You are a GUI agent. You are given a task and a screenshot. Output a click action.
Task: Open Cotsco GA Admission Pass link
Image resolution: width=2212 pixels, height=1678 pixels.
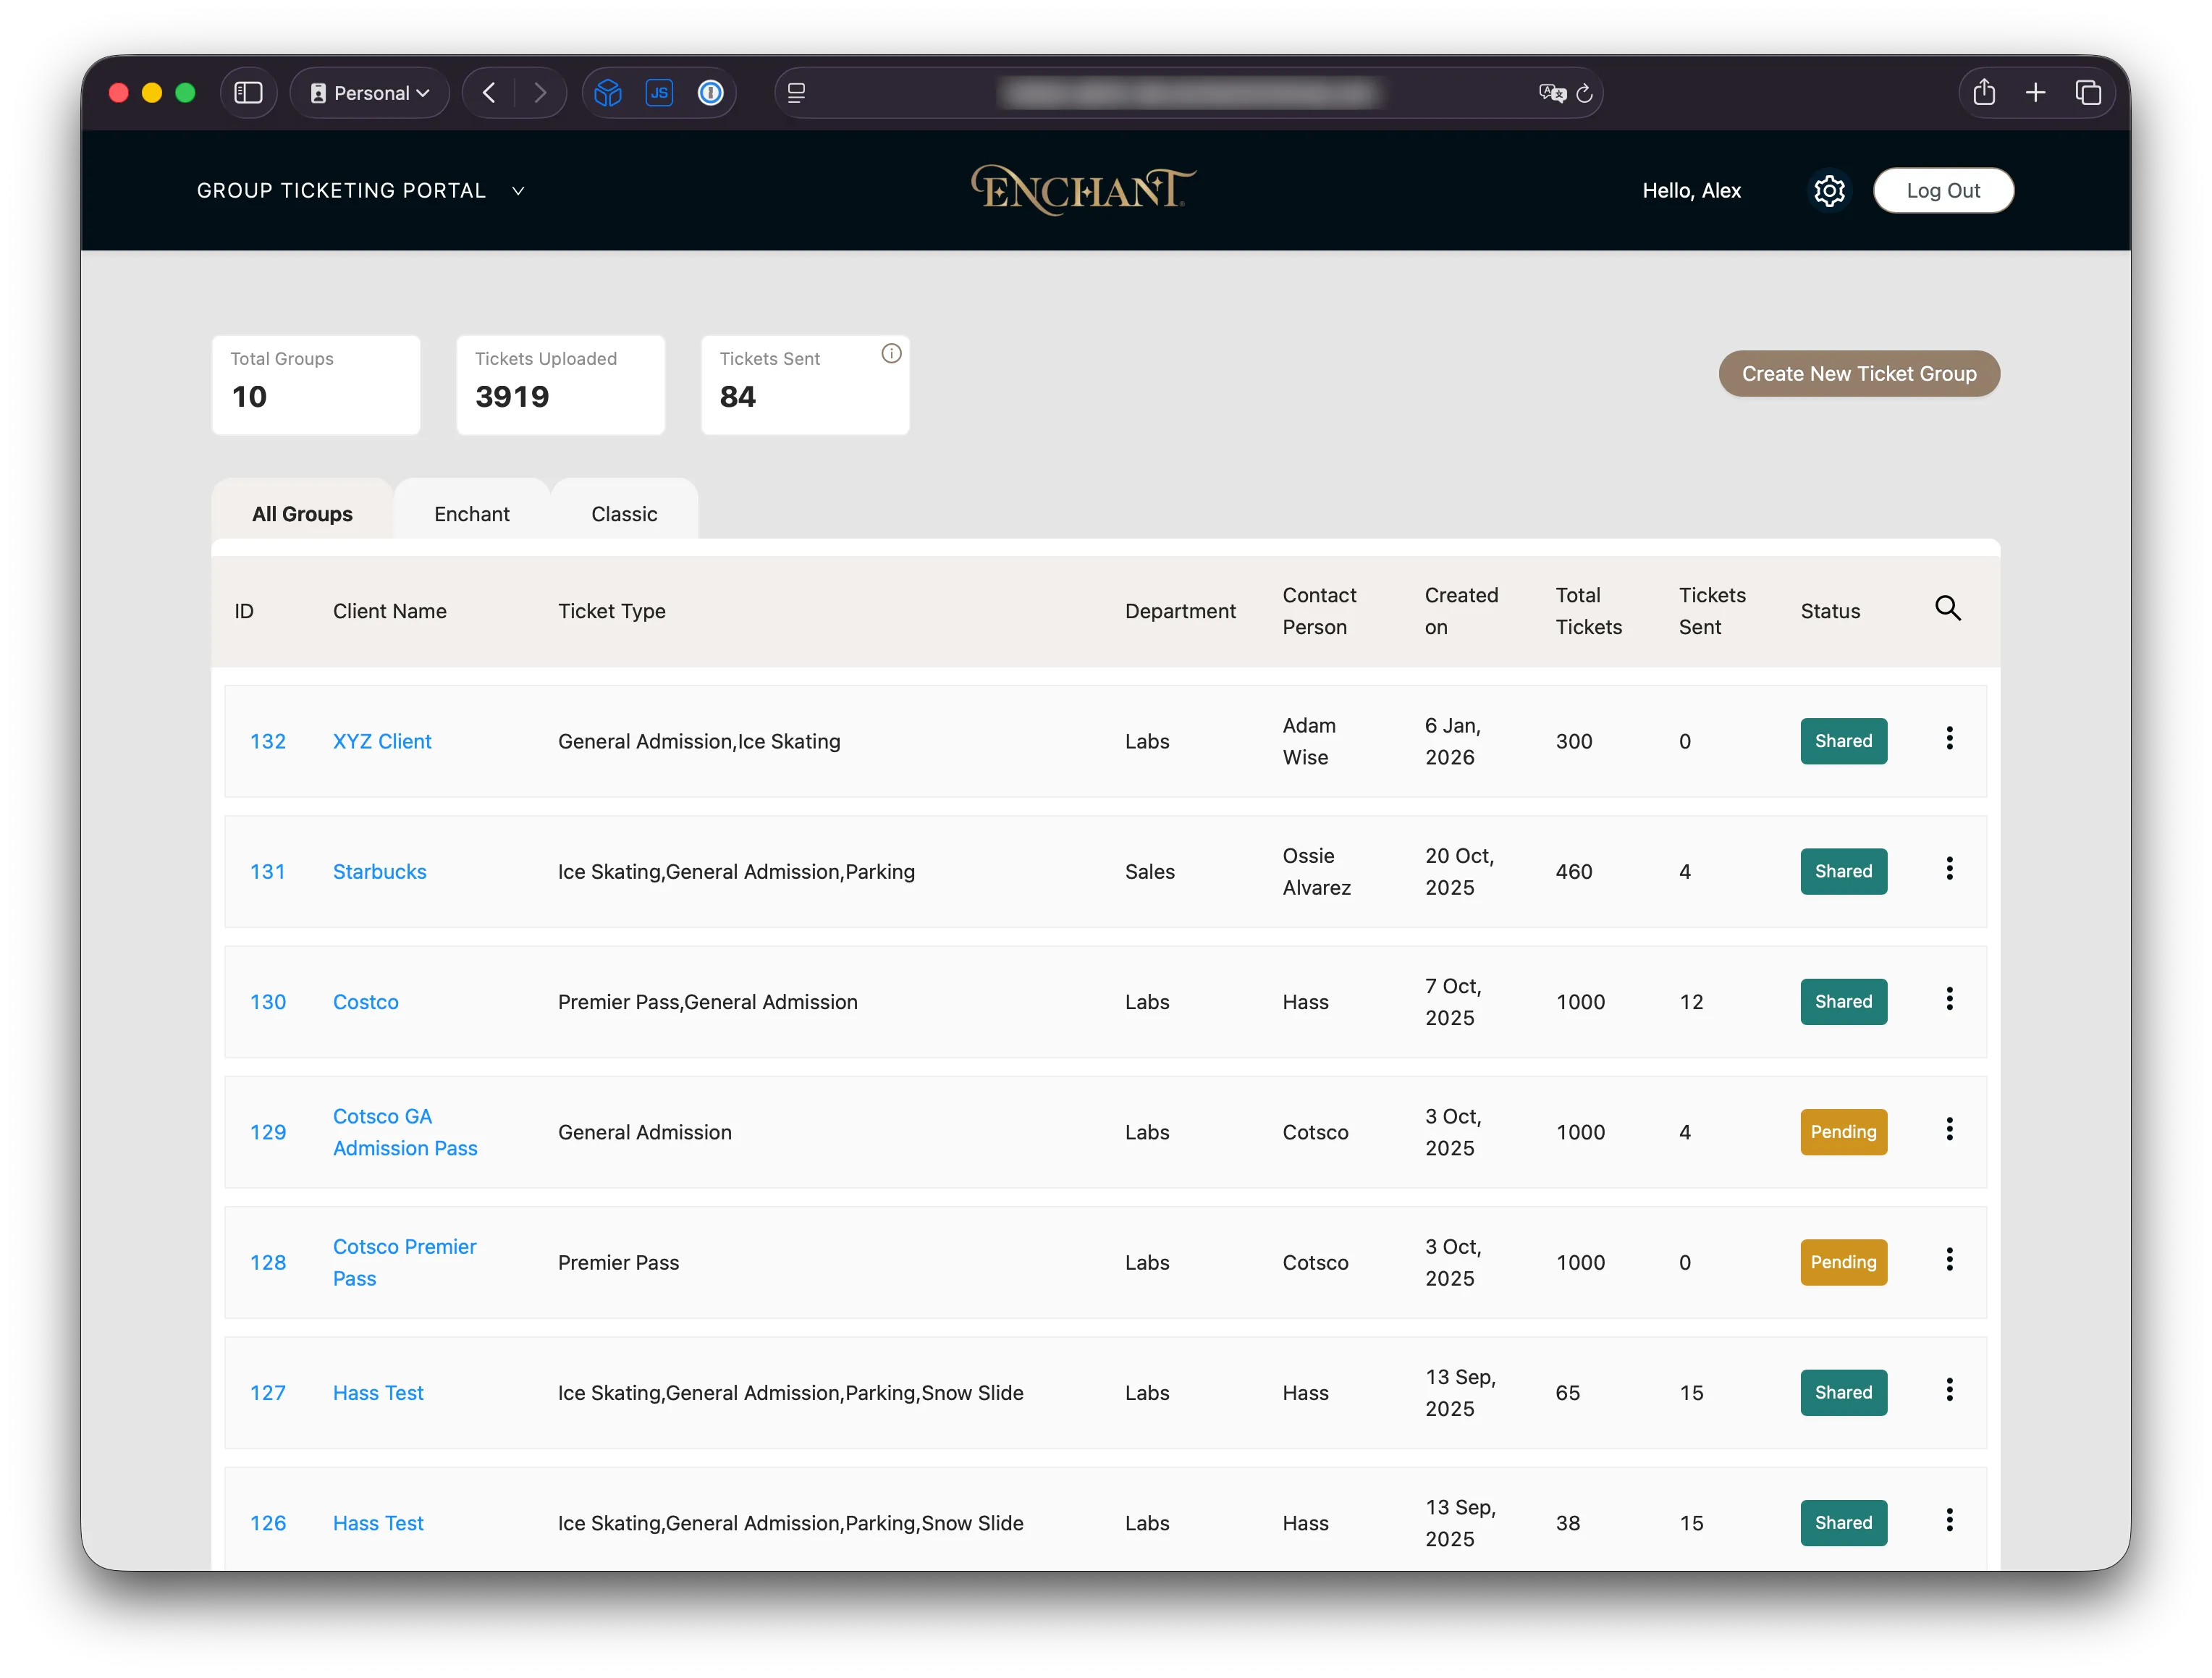click(405, 1132)
